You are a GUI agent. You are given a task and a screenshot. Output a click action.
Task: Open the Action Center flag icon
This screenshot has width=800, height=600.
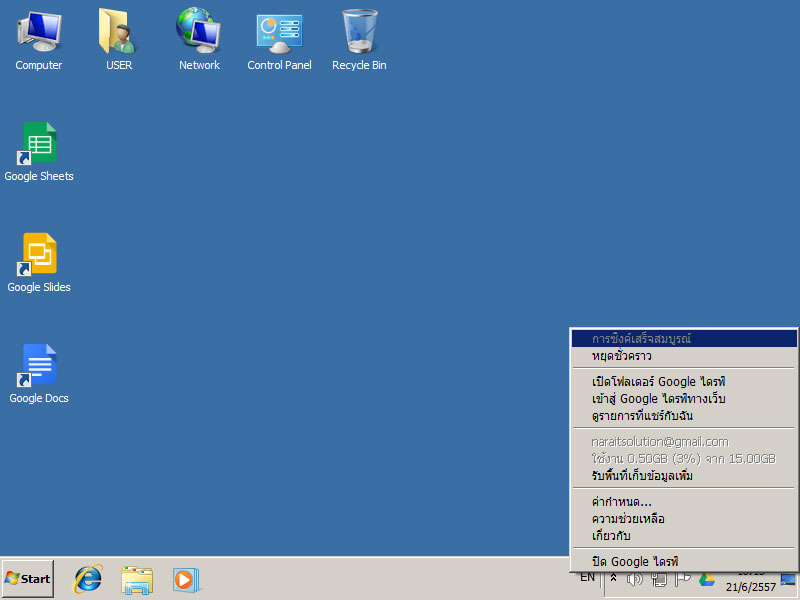tap(683, 580)
